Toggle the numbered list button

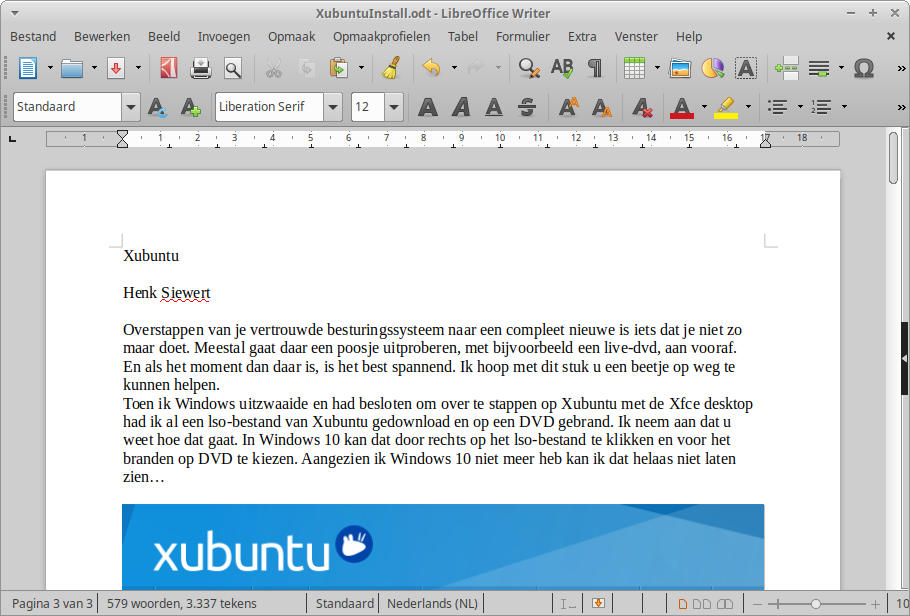821,107
